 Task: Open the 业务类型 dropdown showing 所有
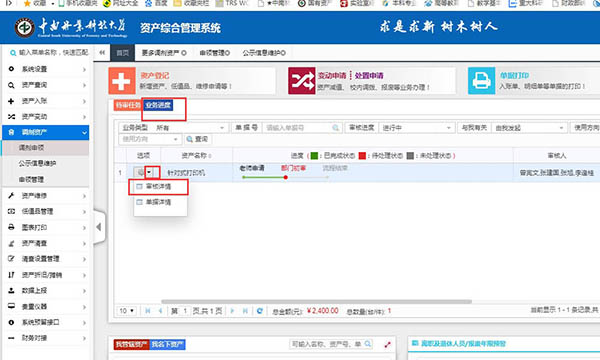pos(191,128)
